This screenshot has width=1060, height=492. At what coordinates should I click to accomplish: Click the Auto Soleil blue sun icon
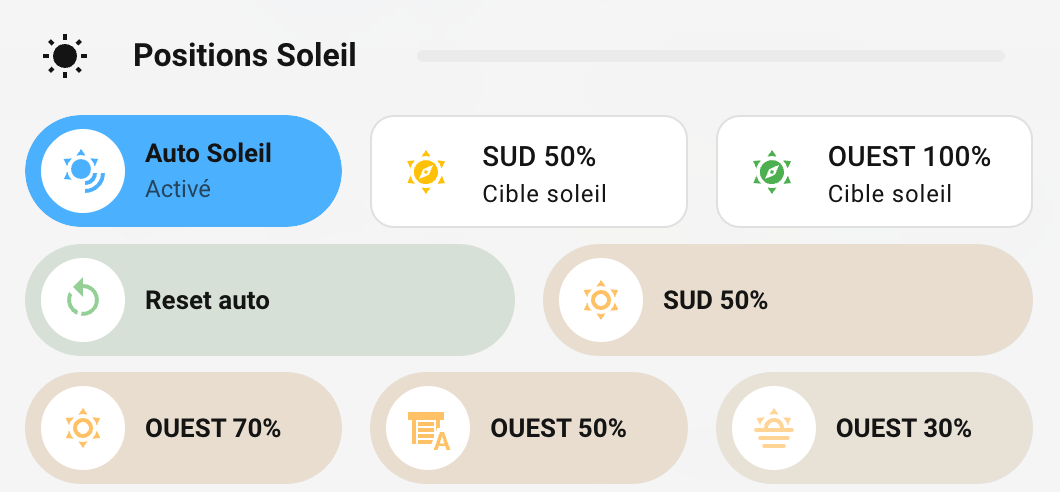83,171
